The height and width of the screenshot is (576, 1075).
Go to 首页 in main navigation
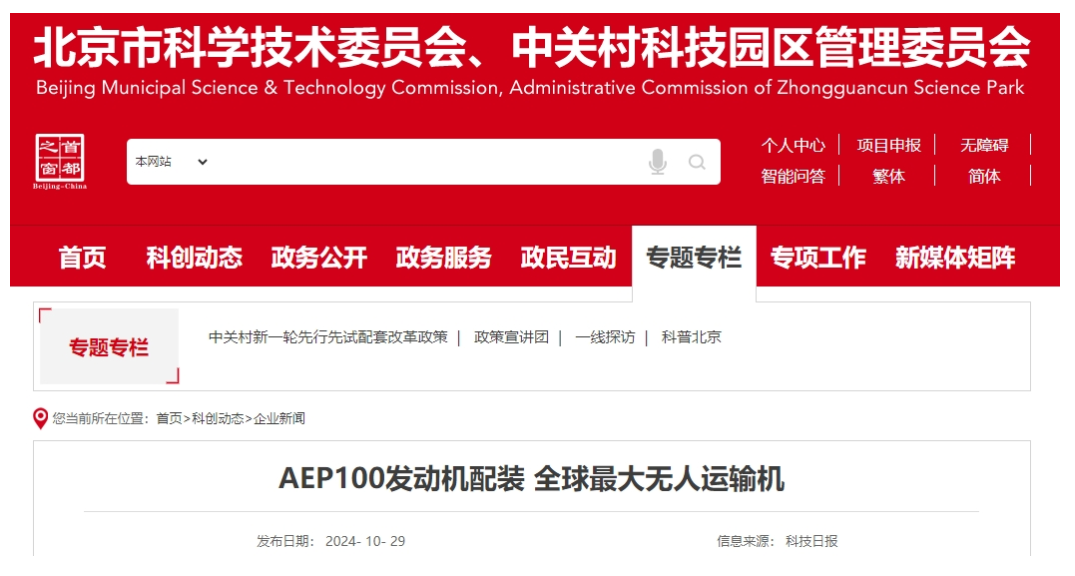click(x=82, y=257)
